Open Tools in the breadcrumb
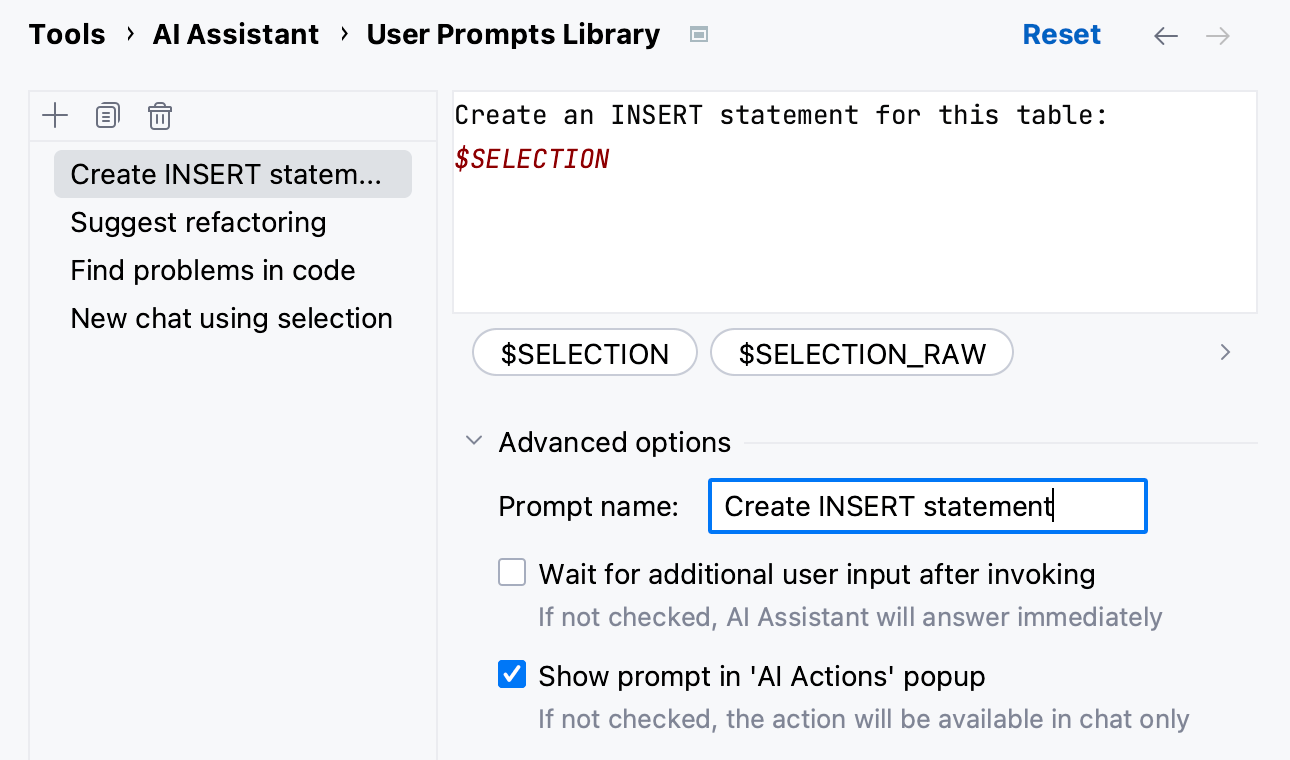Screen dimensions: 1290x760 pos(67,35)
